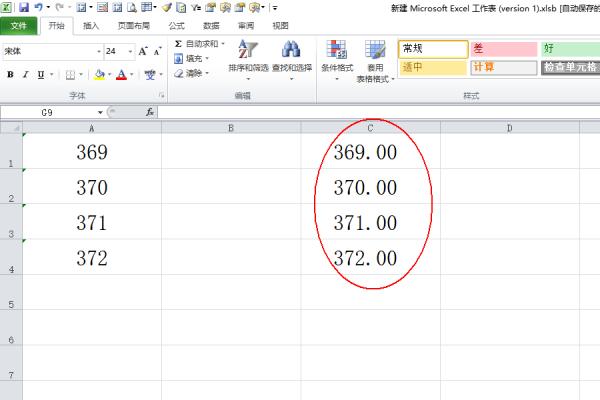Click cell C2 containing 370.00
600x400 pixels.
coord(370,186)
